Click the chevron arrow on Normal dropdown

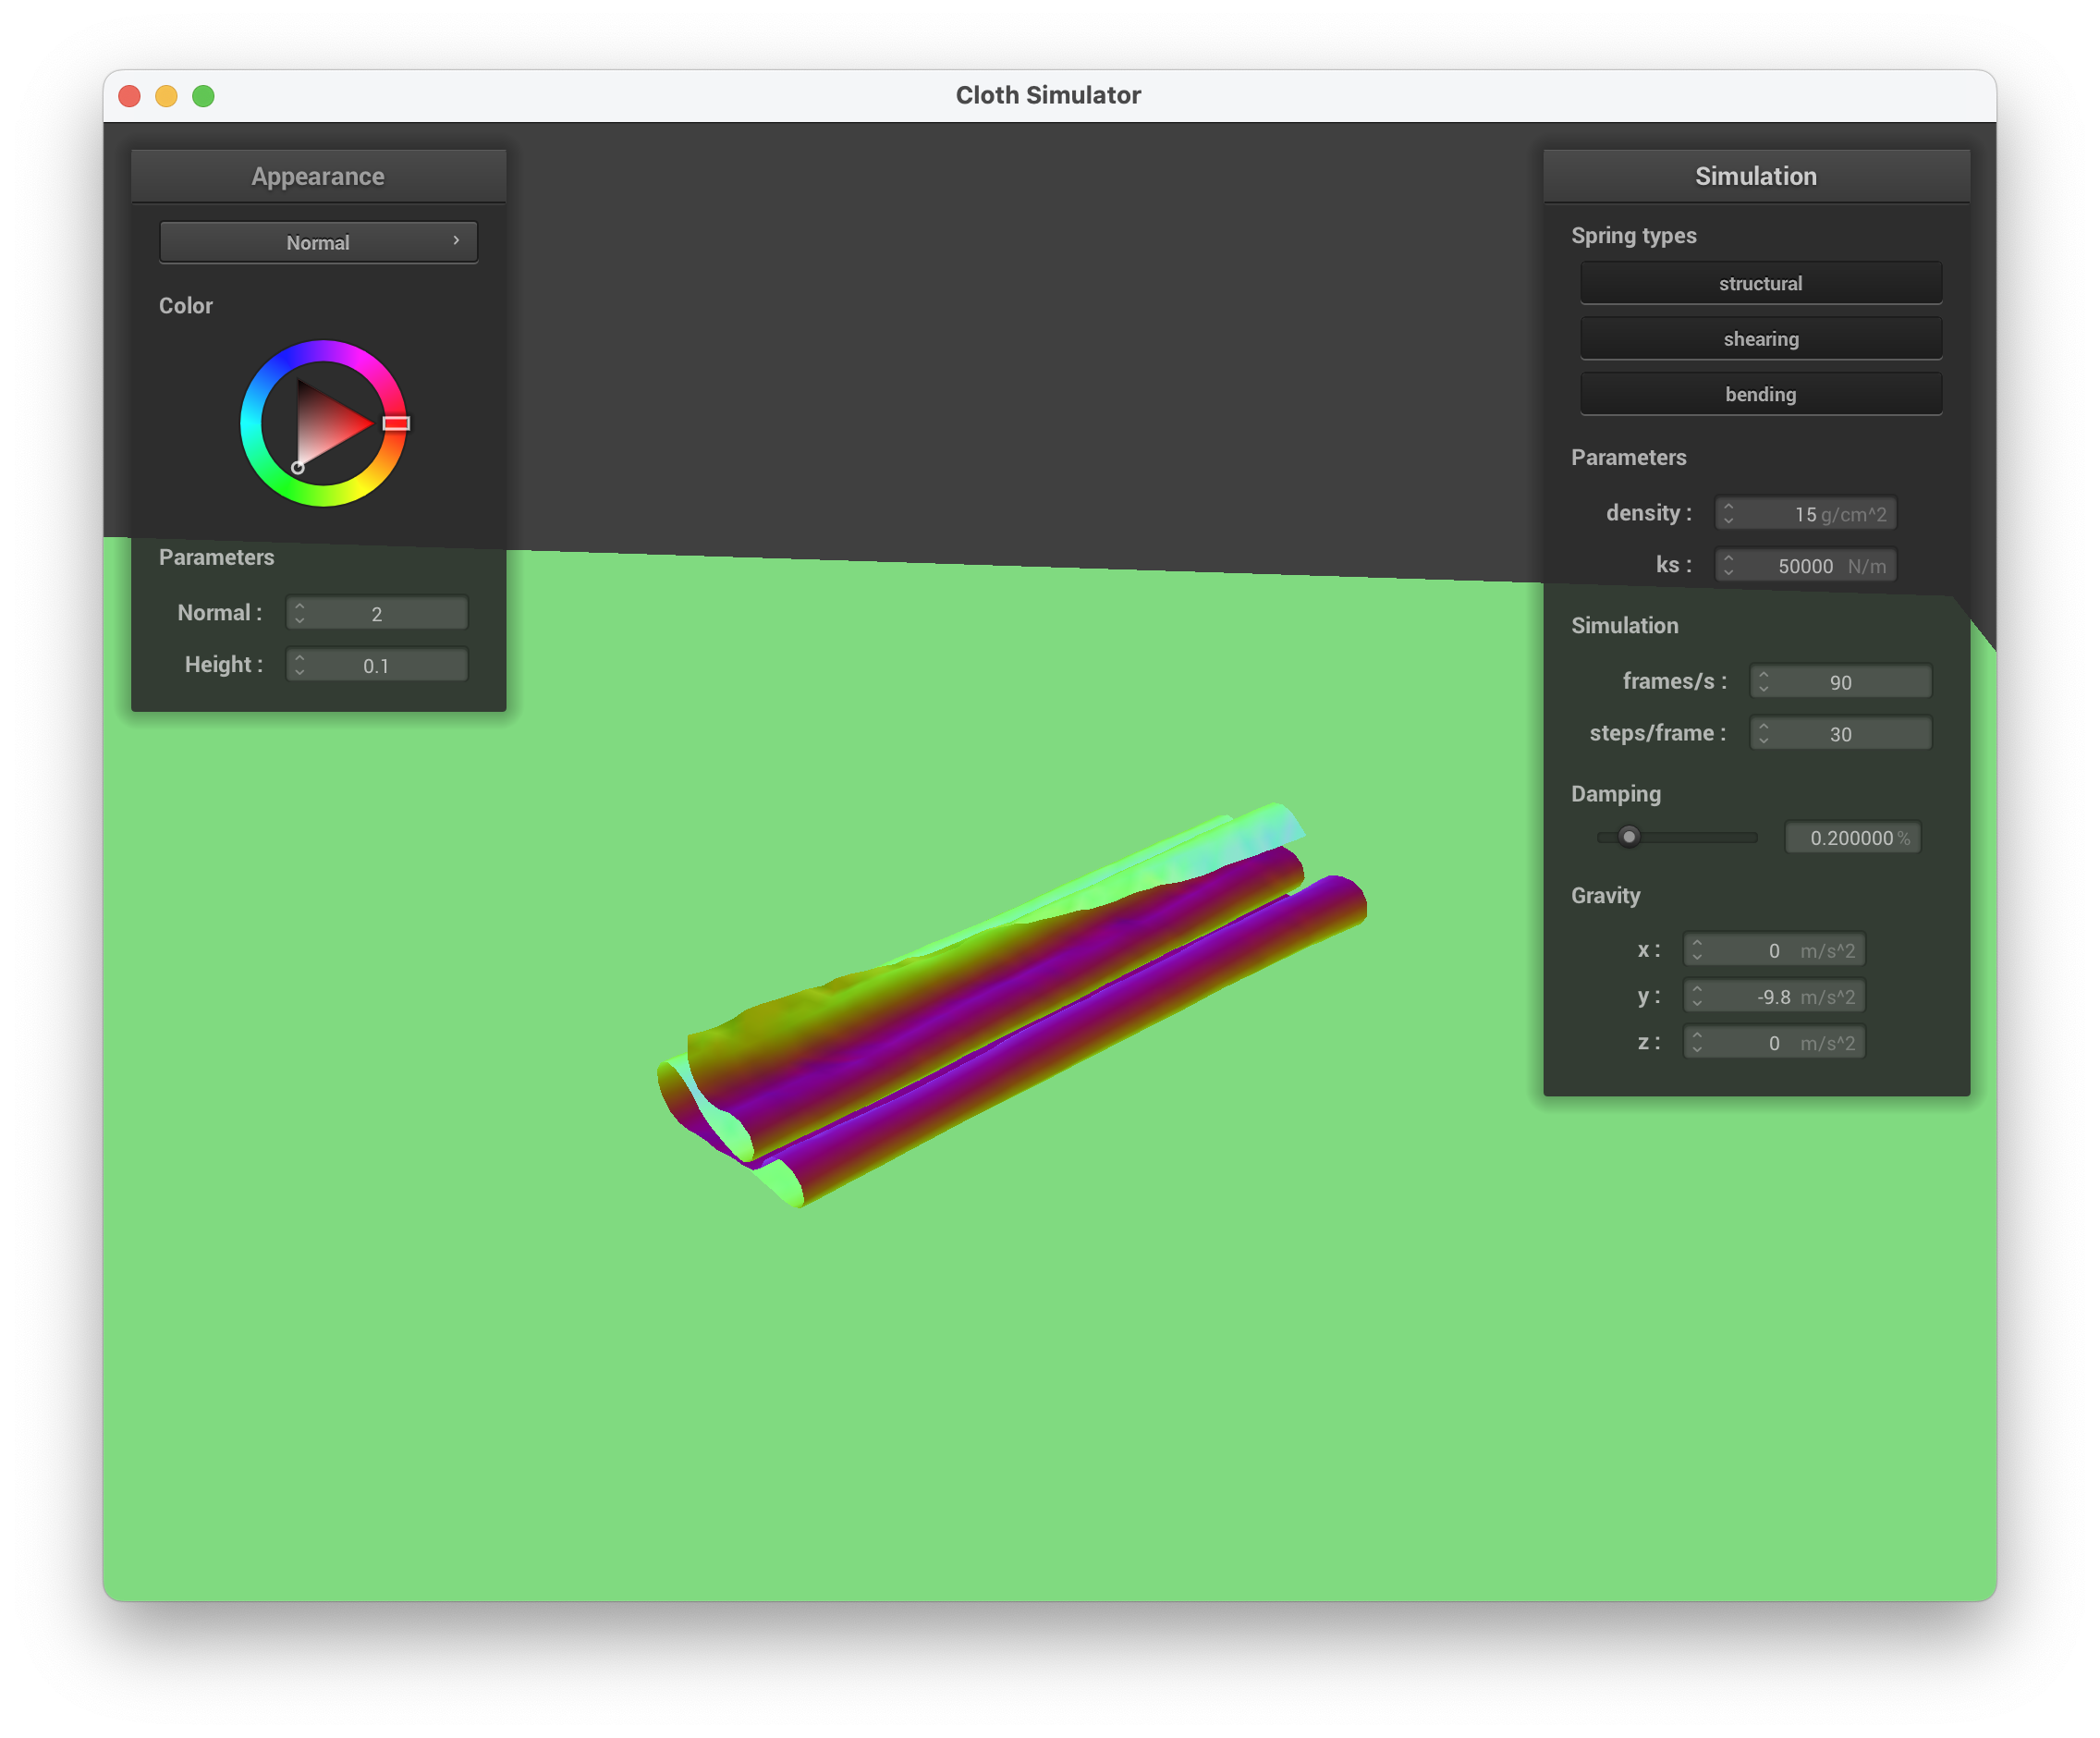click(456, 241)
